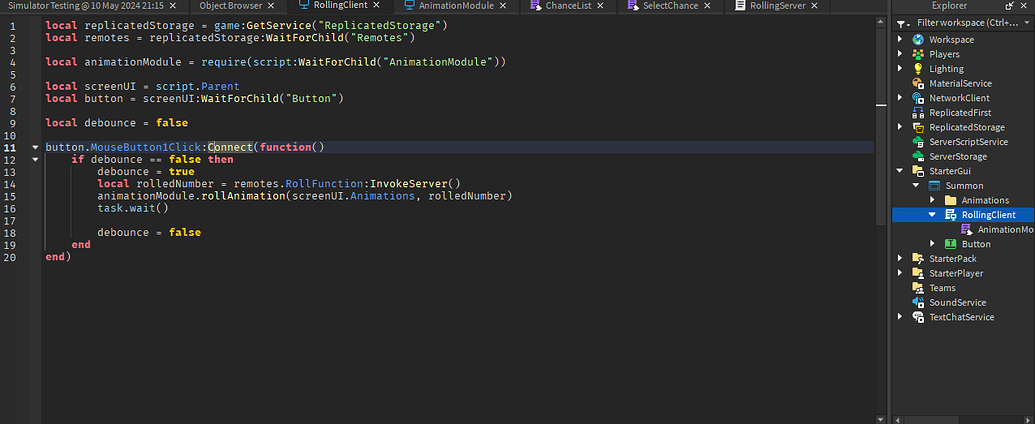Click the green Button object icon
Screen dimensions: 1035x424
[951, 244]
